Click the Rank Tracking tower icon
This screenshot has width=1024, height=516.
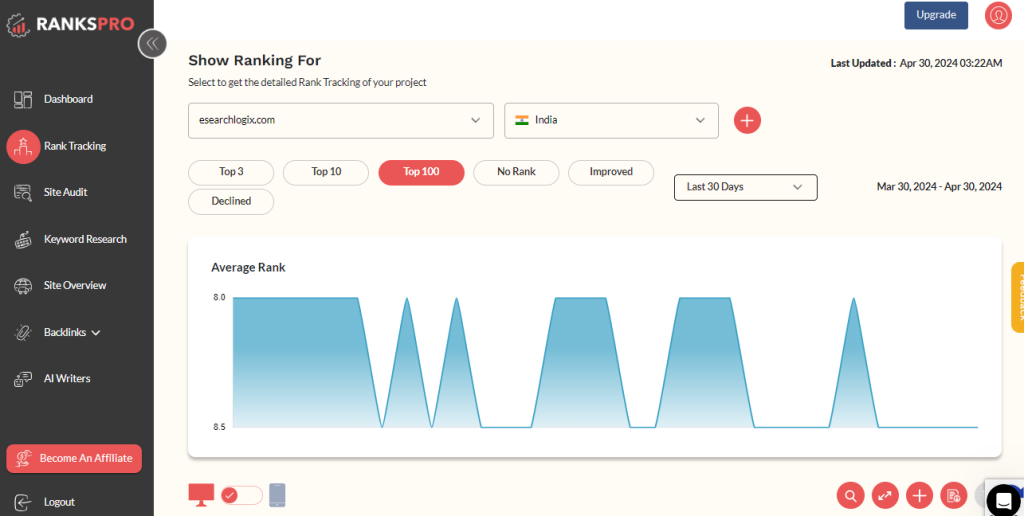click(x=23, y=146)
